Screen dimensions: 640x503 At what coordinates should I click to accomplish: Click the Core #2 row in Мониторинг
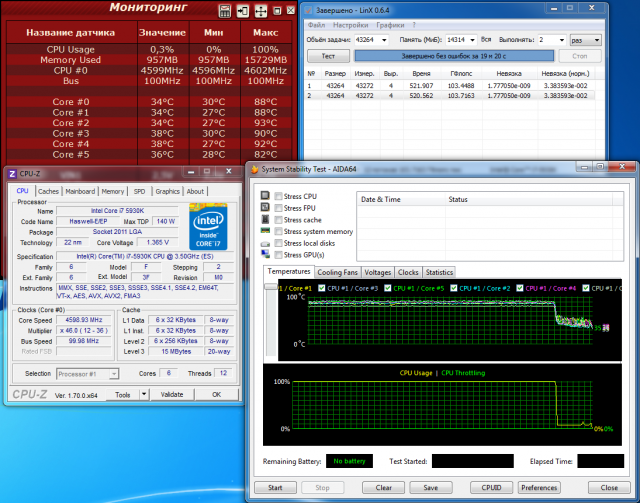(149, 123)
